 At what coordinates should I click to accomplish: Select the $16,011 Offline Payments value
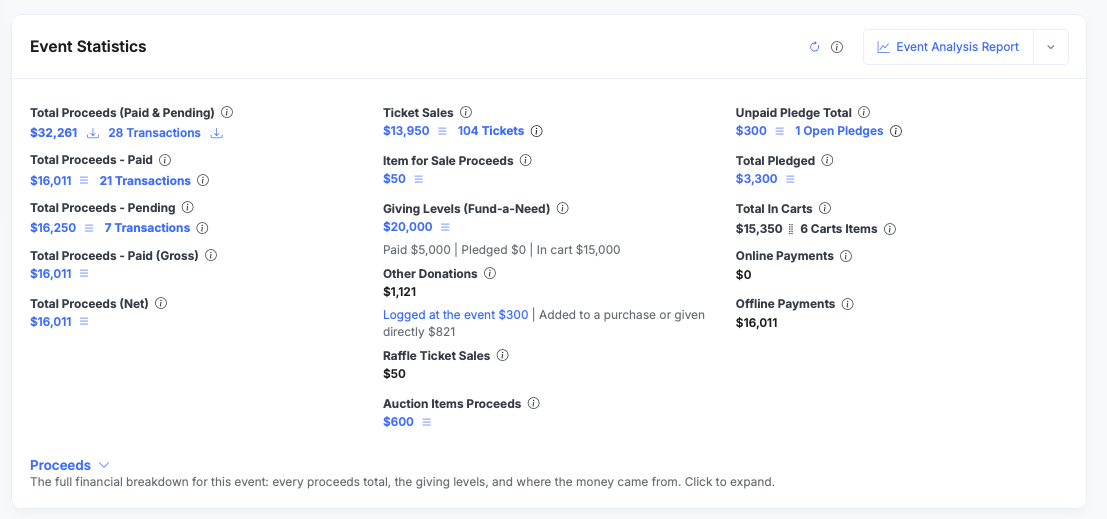[756, 323]
